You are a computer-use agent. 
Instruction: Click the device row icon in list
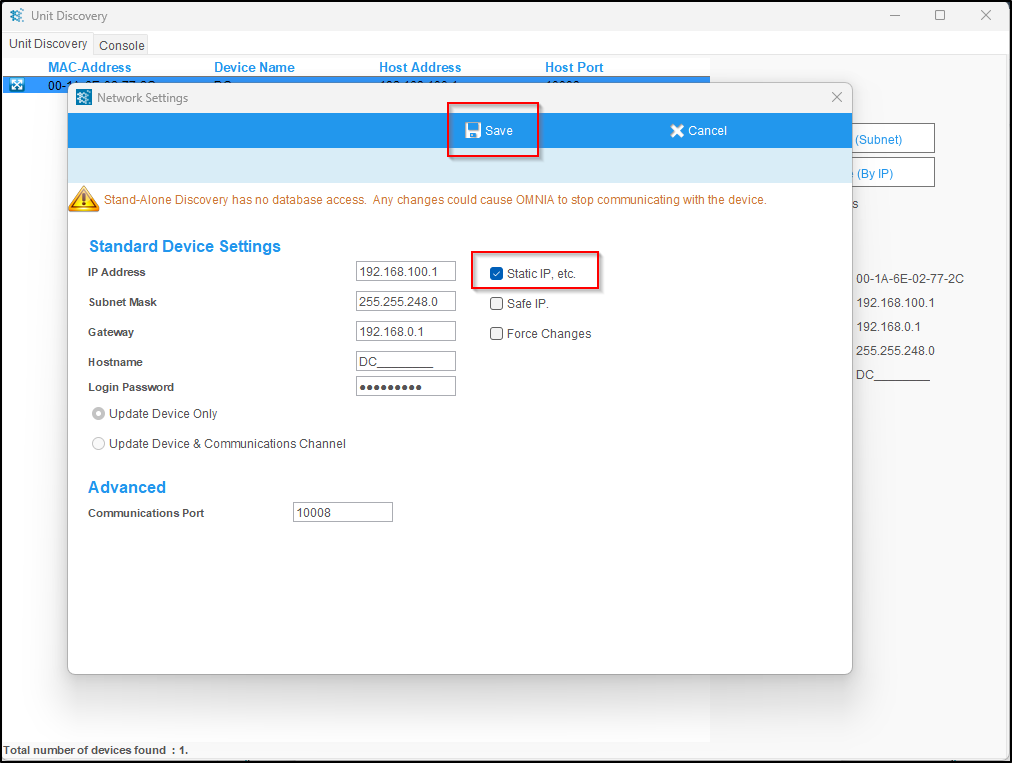tap(16, 85)
